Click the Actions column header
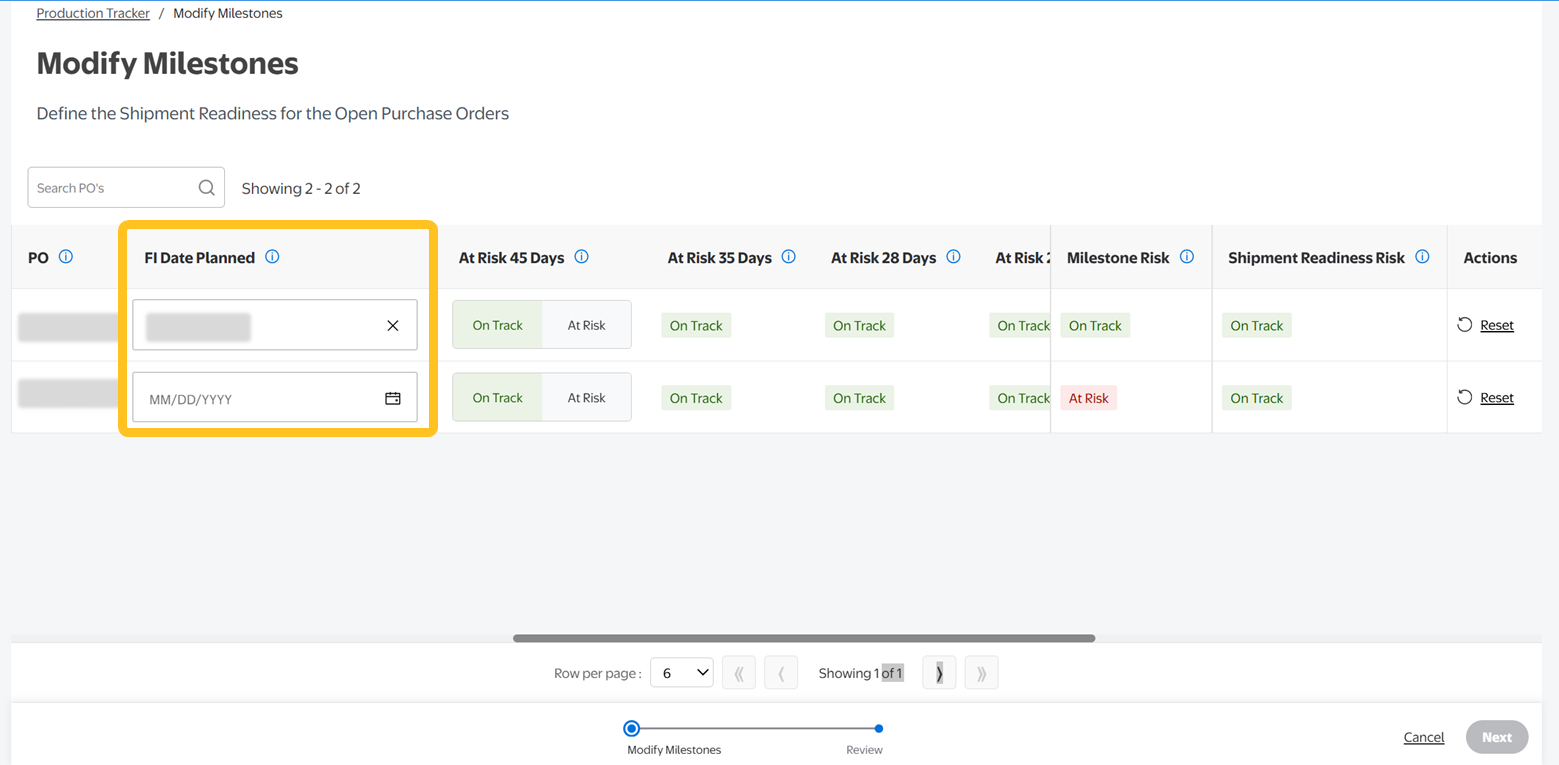The height and width of the screenshot is (765, 1559). click(1490, 257)
